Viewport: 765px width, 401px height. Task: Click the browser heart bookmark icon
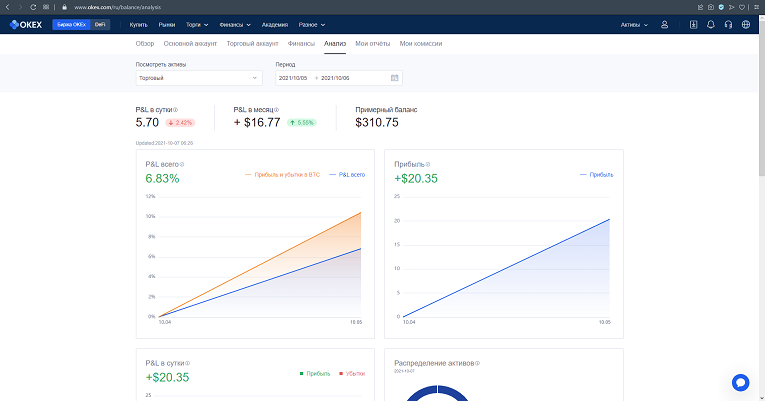click(742, 7)
